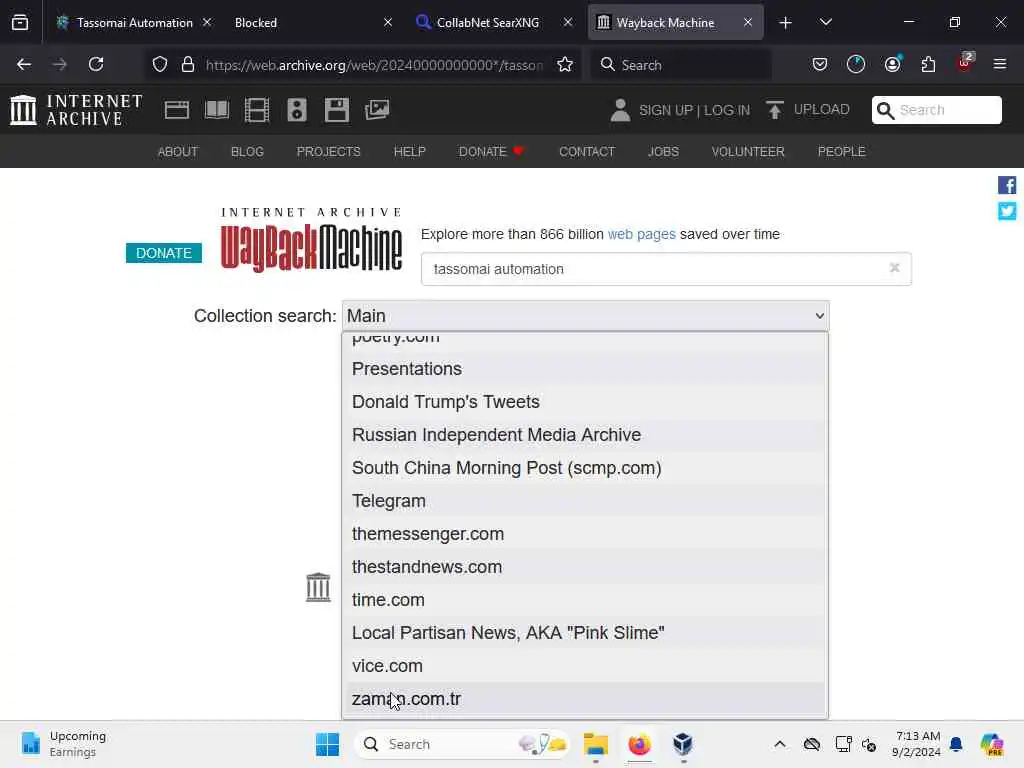This screenshot has width=1024, height=768.
Task: Select 'thestandnews.com' option
Action: coord(585,567)
